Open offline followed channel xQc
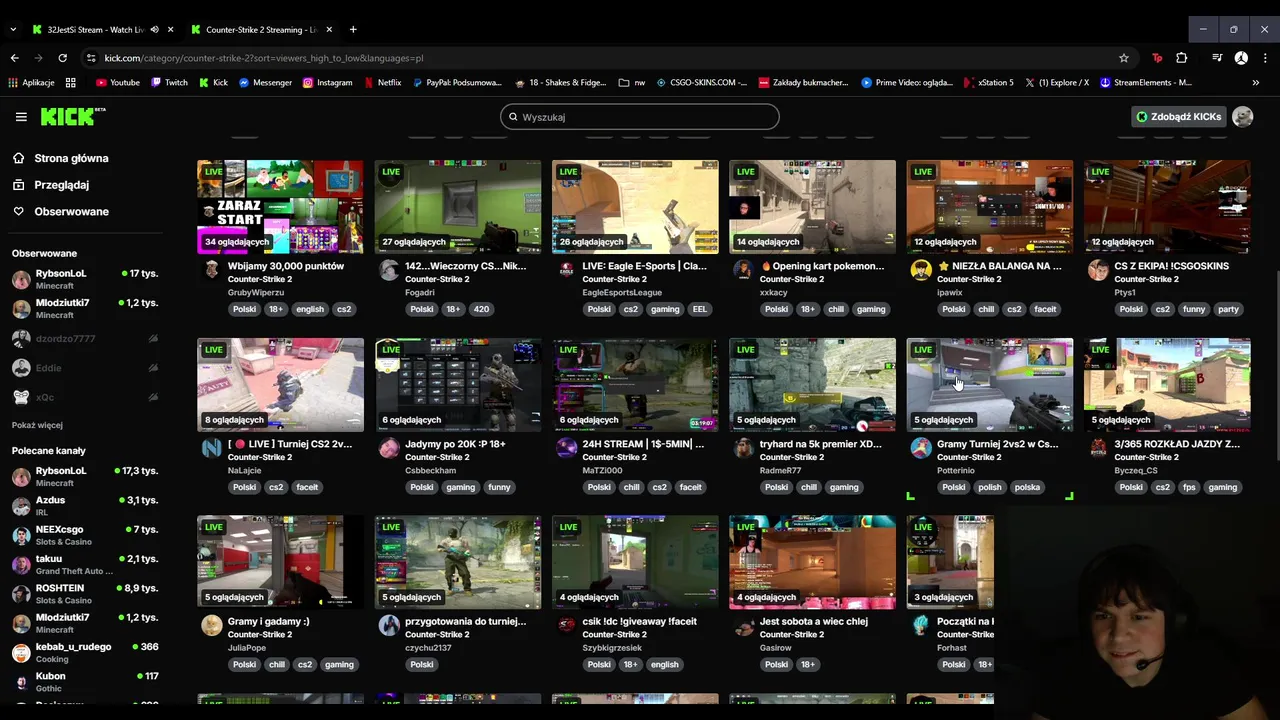The height and width of the screenshot is (720, 1280). pos(86,397)
